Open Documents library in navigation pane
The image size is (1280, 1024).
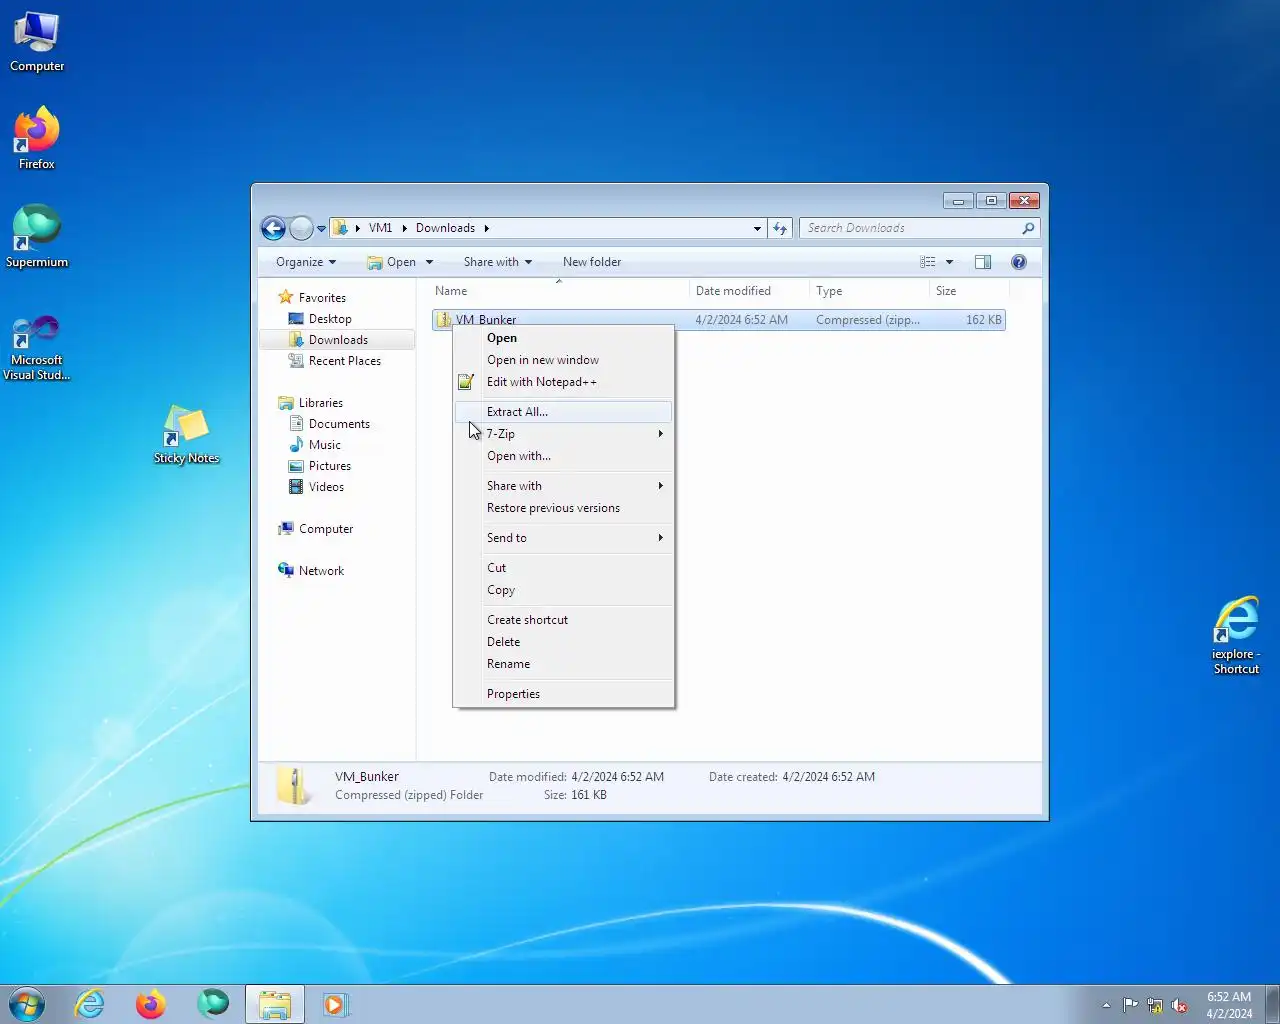point(339,424)
